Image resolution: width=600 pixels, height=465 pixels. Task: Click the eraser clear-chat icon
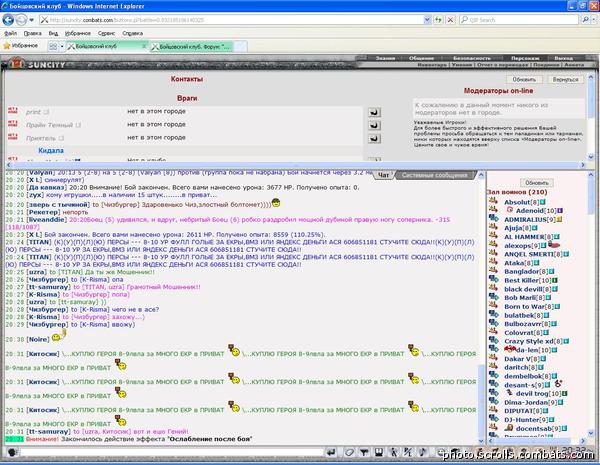(x=349, y=452)
